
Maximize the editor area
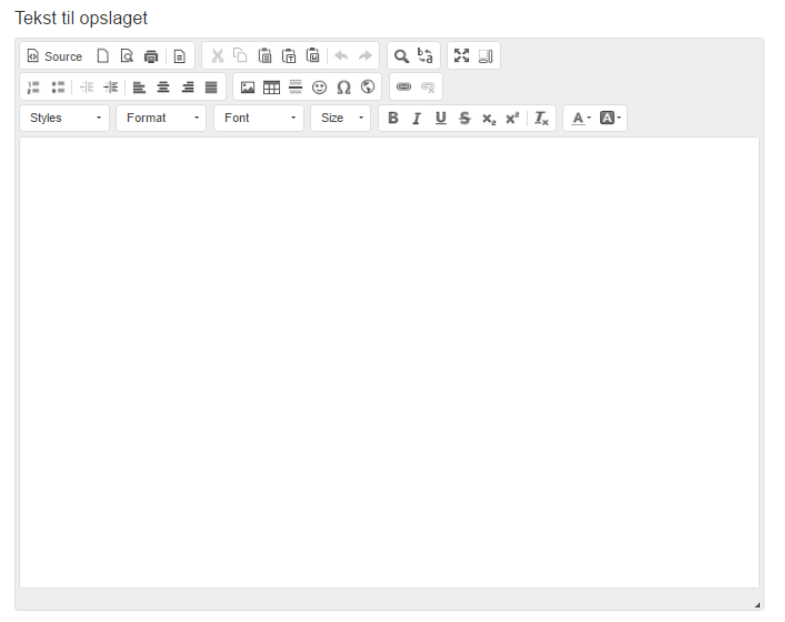[x=462, y=56]
